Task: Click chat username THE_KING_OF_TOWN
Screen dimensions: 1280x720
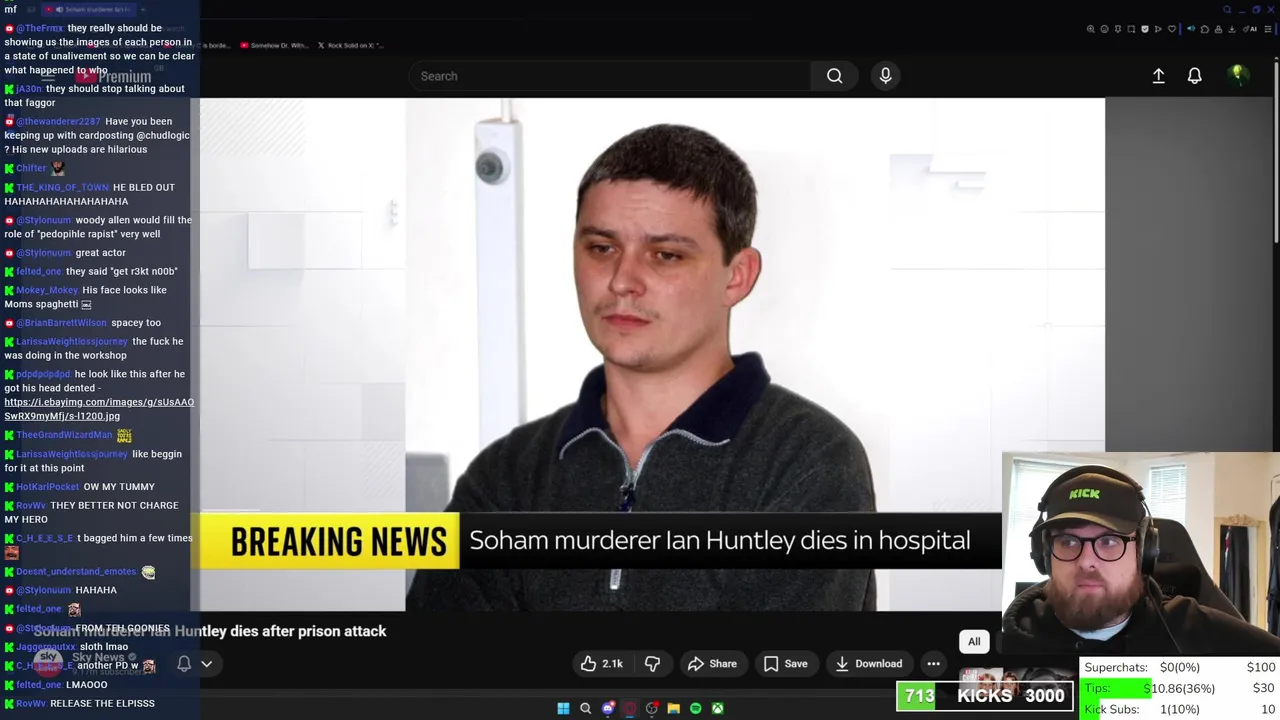Action: (x=62, y=188)
